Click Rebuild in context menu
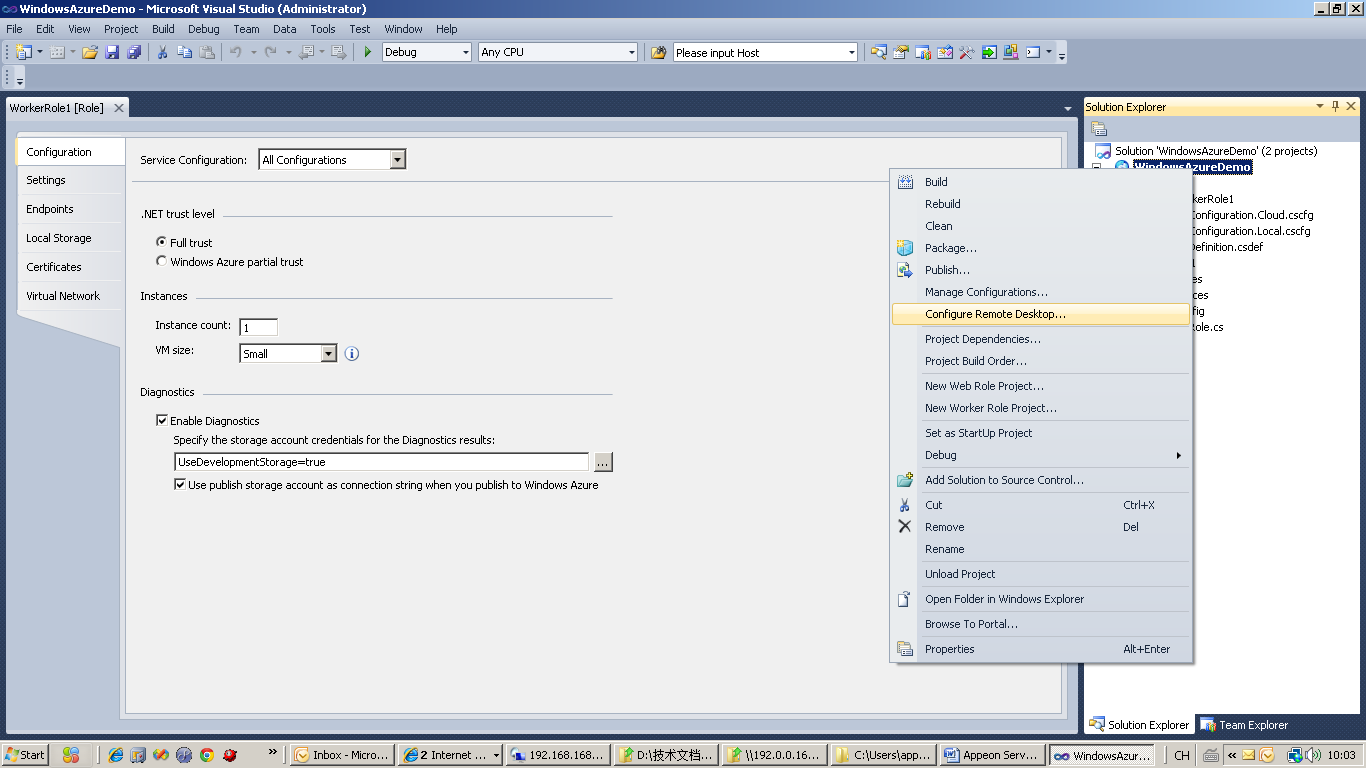Viewport: 1366px width, 768px height. tap(1040, 204)
